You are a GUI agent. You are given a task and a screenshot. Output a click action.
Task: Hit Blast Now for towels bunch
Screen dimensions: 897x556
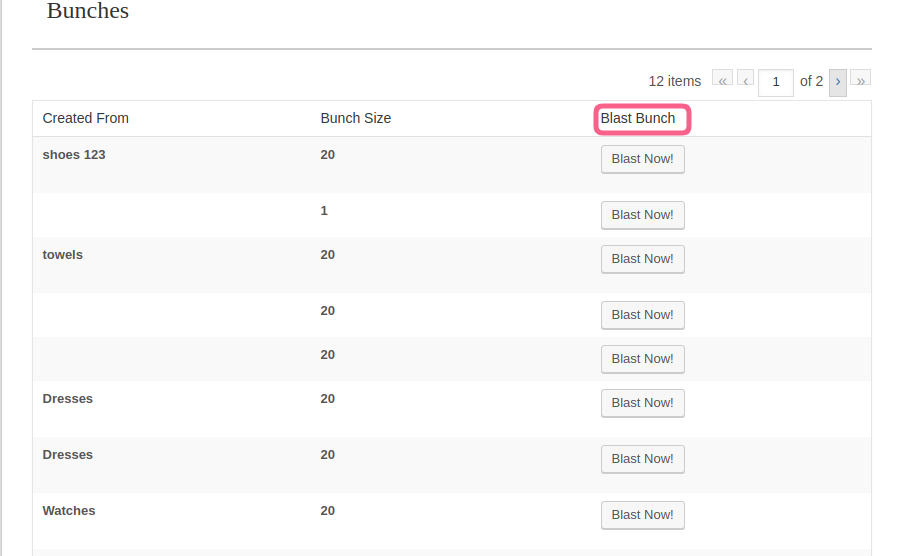(642, 259)
